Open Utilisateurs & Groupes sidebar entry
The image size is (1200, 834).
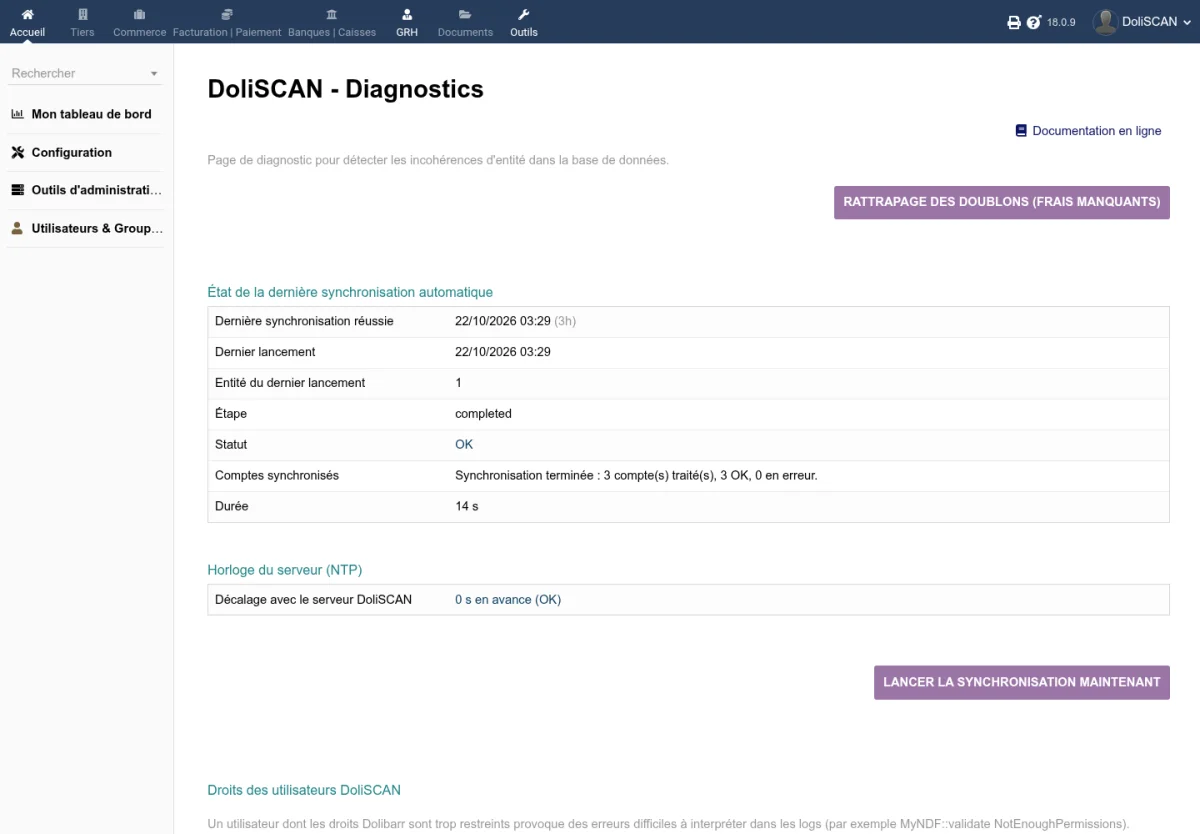(97, 228)
